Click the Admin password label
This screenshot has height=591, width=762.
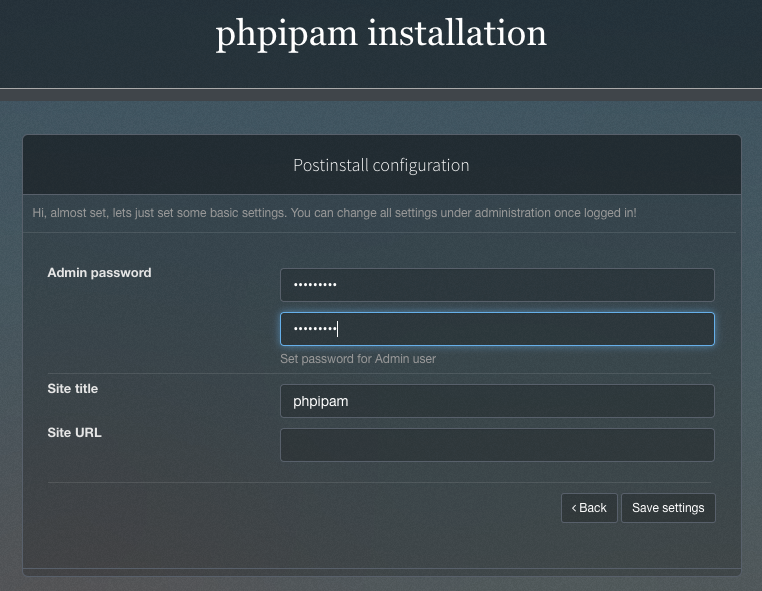pyautogui.click(x=99, y=273)
